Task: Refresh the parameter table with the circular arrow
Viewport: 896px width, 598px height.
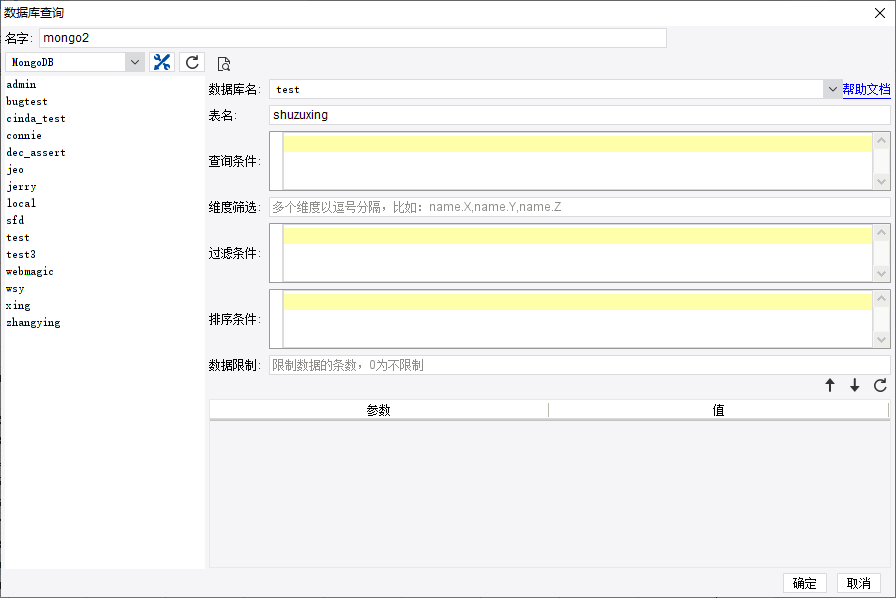Action: point(880,386)
